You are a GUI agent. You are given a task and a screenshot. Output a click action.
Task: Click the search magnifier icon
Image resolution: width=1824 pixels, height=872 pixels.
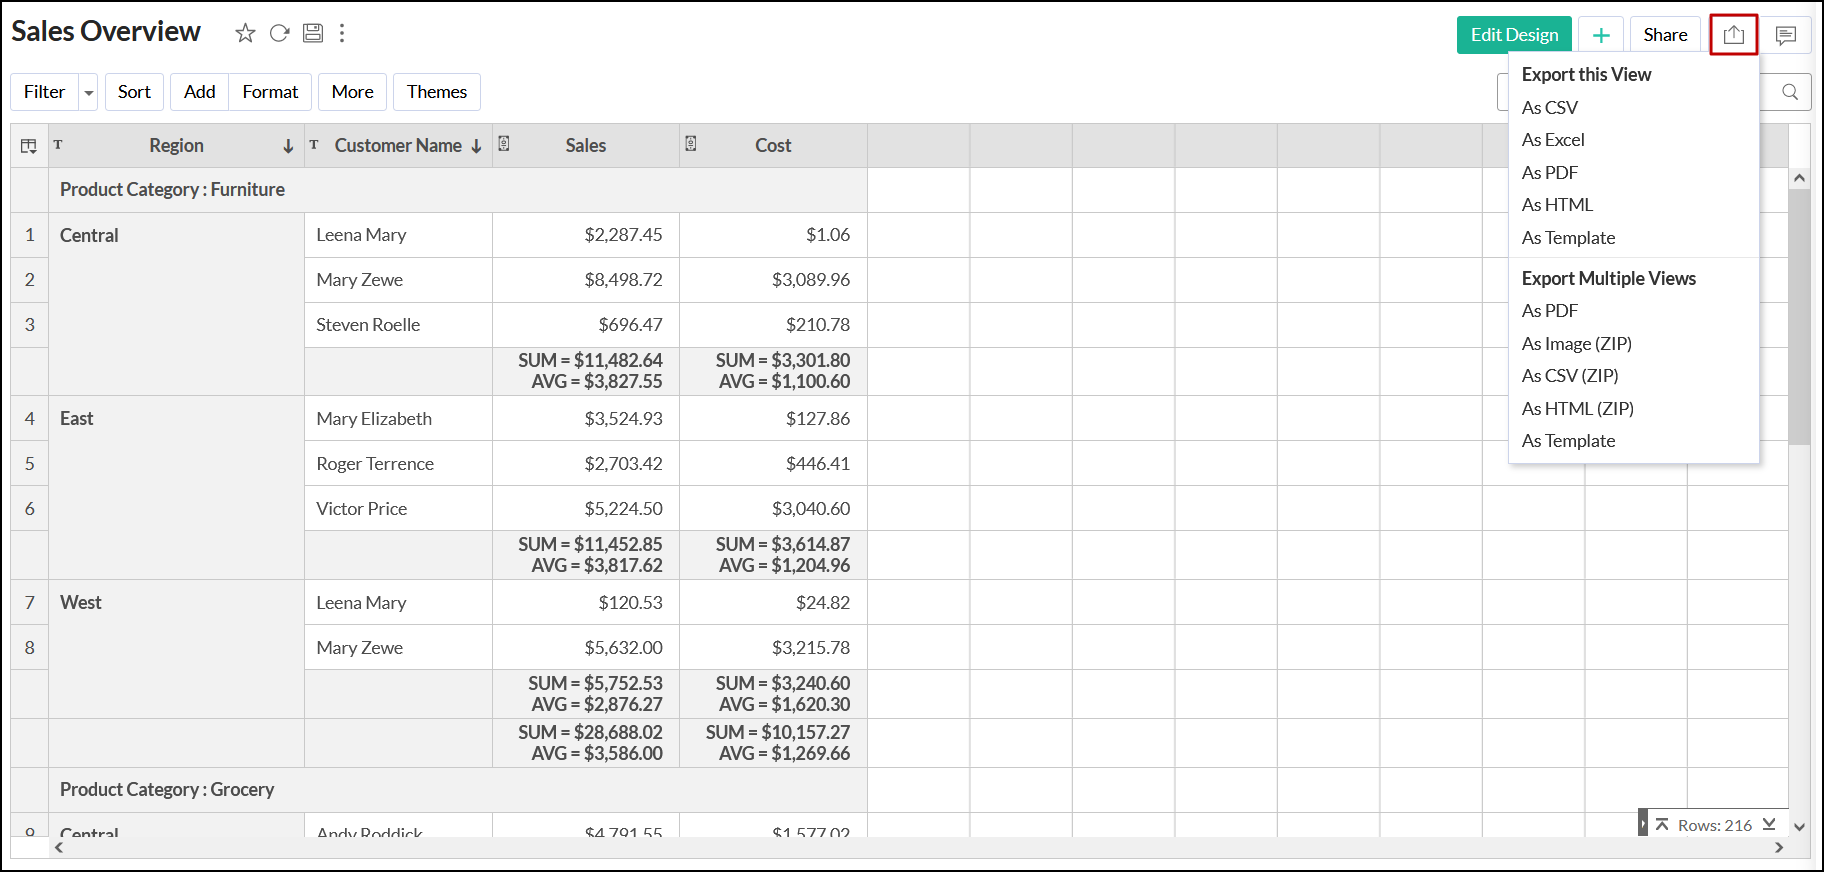coord(1790,92)
